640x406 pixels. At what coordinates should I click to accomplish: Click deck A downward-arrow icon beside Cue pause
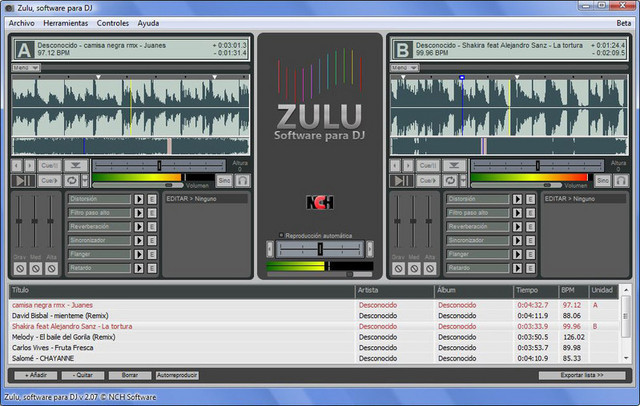(76, 166)
